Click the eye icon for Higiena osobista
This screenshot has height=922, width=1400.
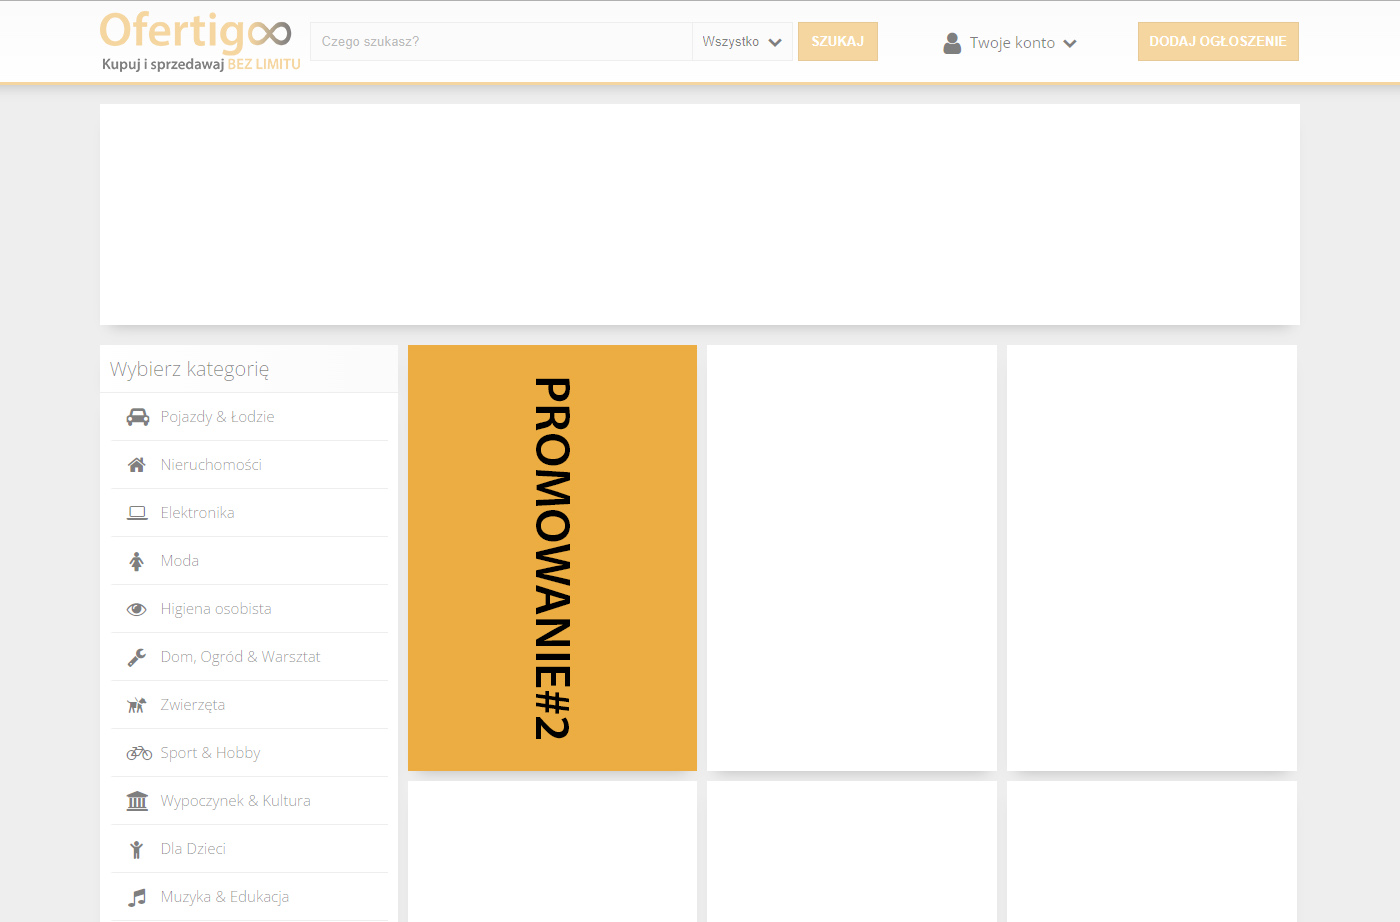pos(137,609)
